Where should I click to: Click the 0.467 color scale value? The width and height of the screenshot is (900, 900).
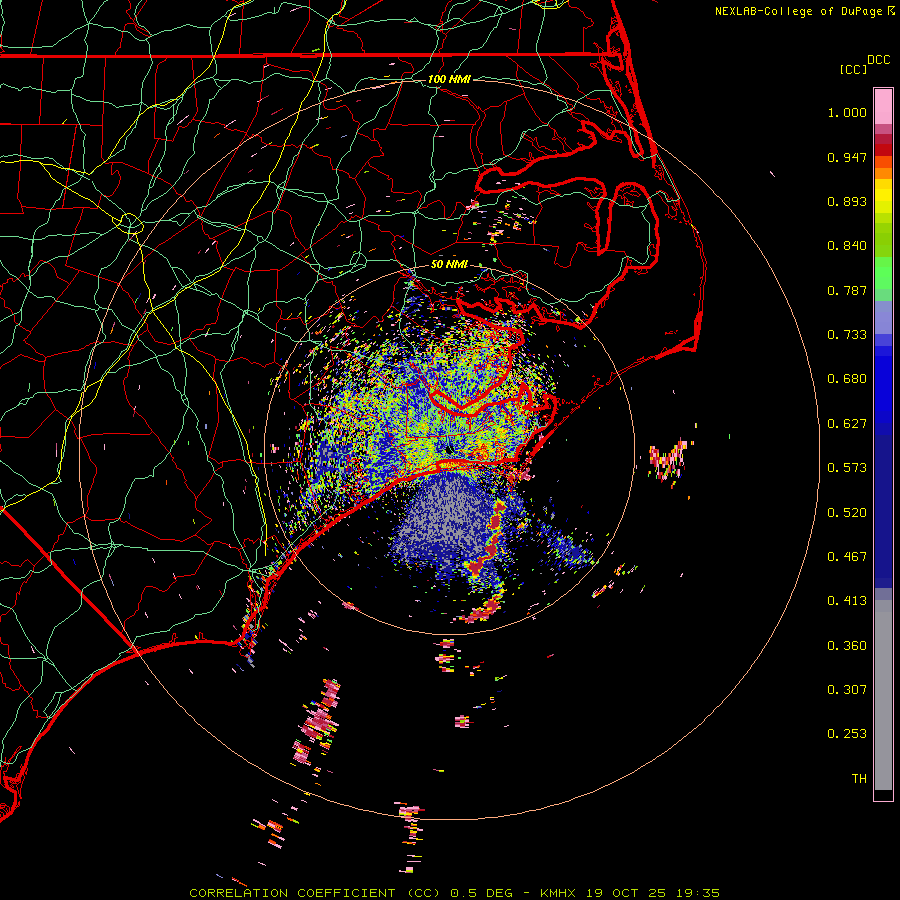[x=847, y=557]
